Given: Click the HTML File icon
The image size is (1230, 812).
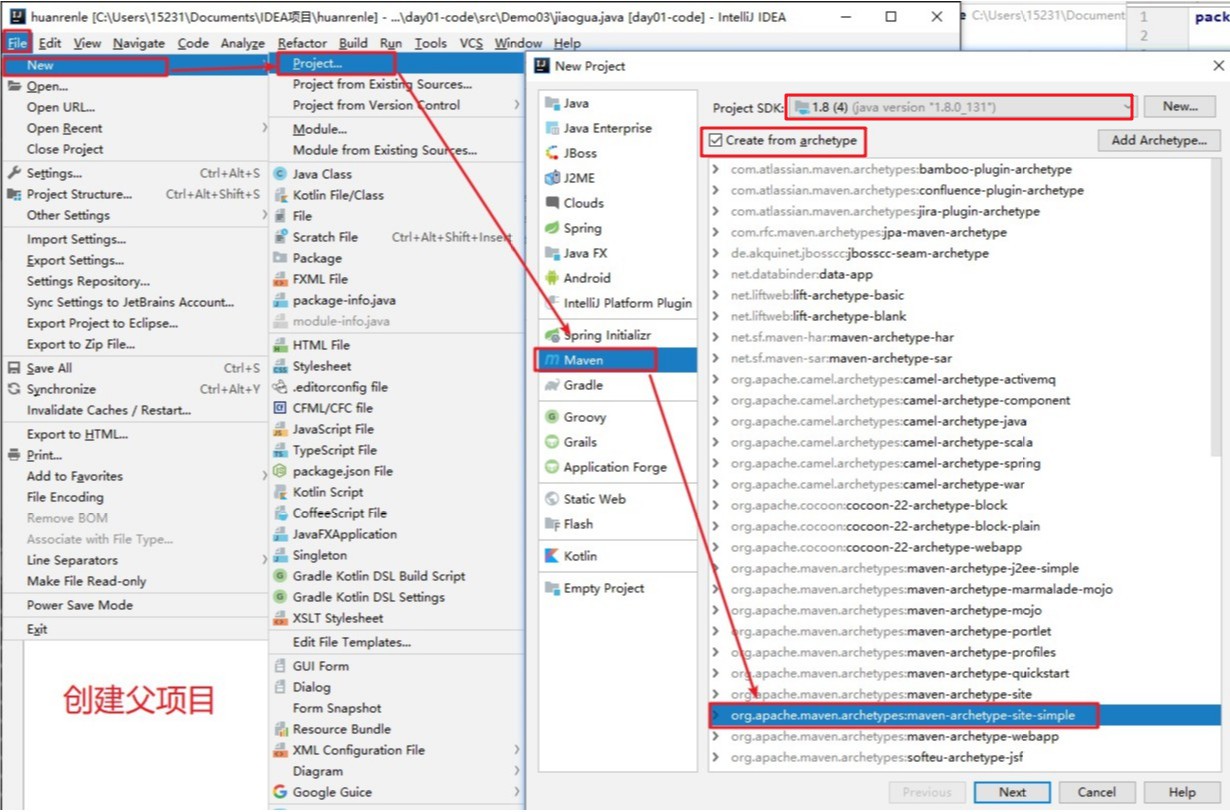Looking at the screenshot, I should [x=280, y=345].
